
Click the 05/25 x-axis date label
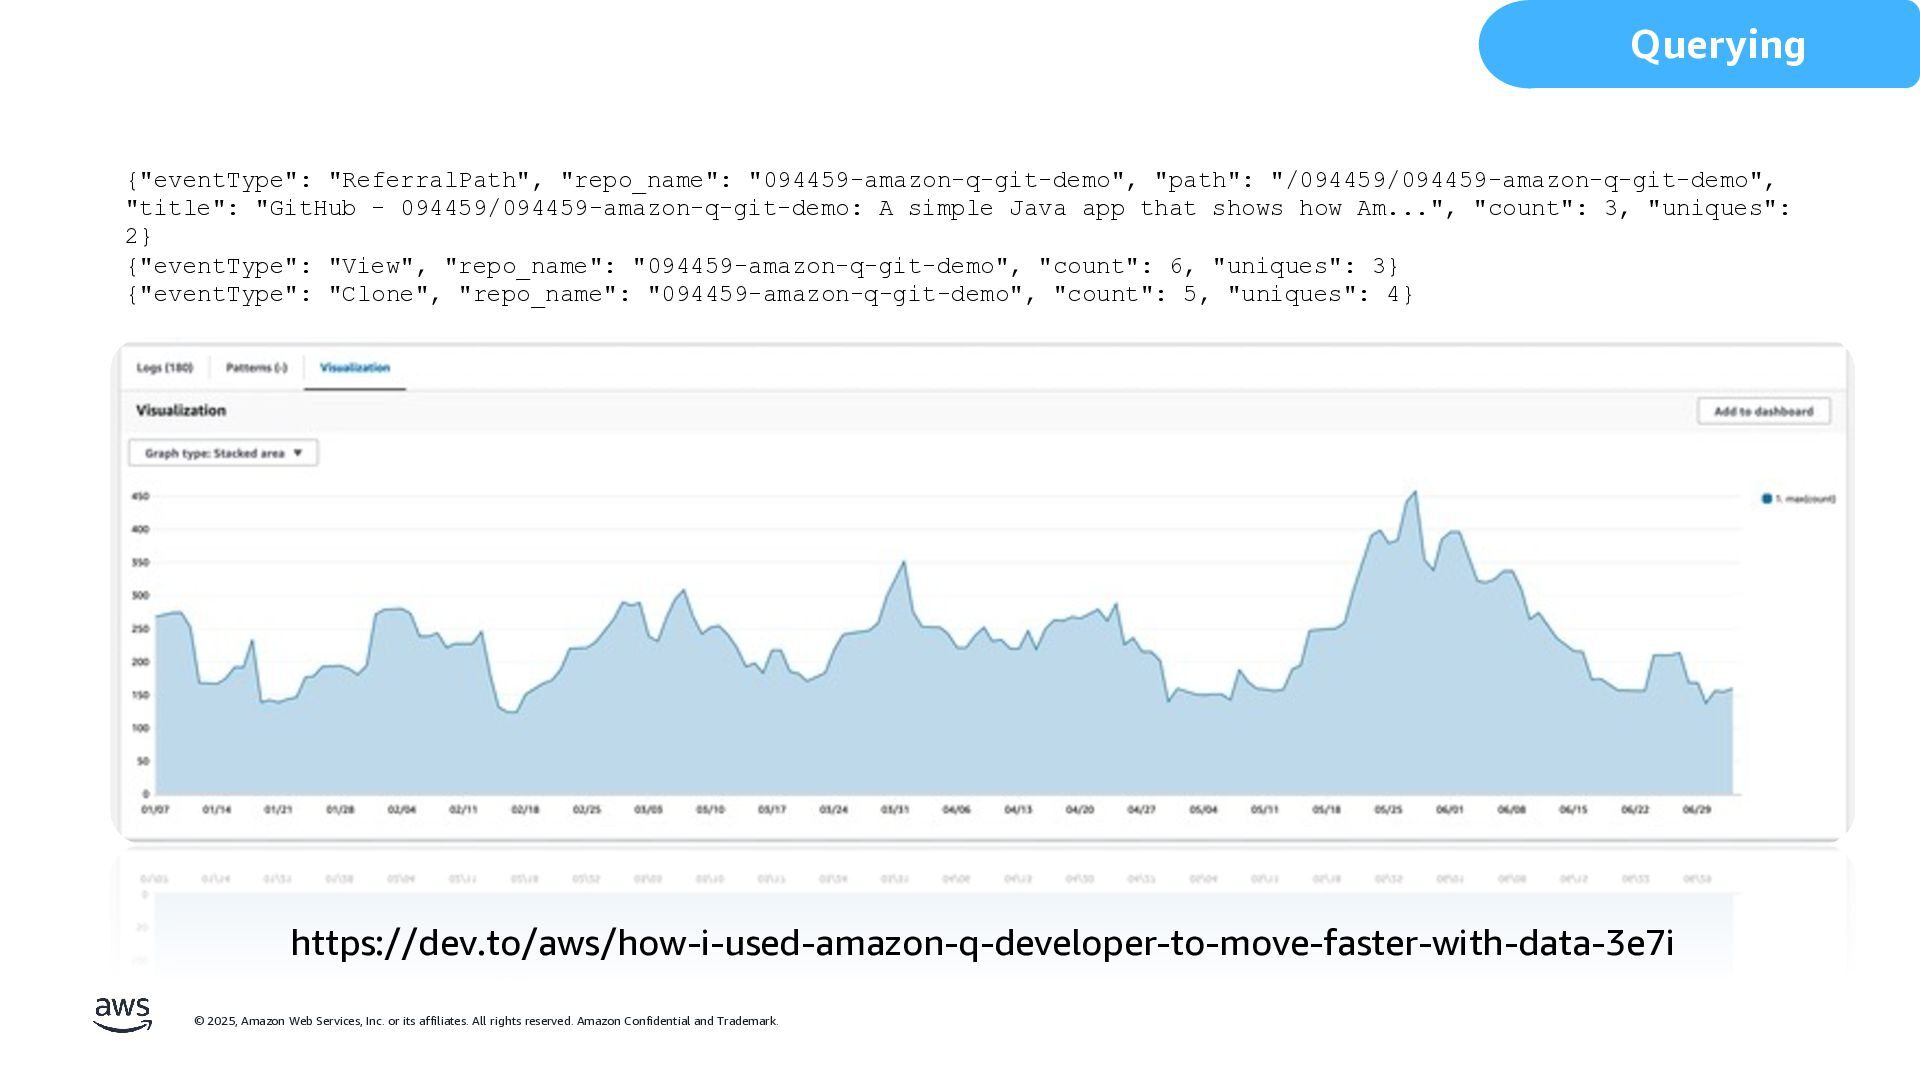coord(1388,810)
